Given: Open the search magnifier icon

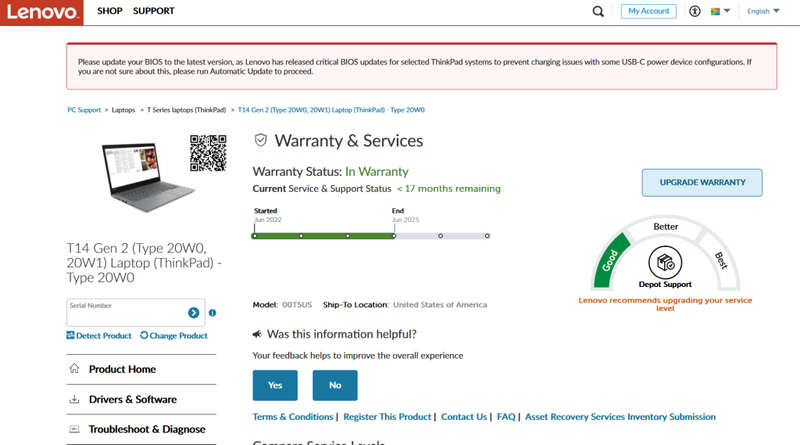Looking at the screenshot, I should (x=598, y=11).
